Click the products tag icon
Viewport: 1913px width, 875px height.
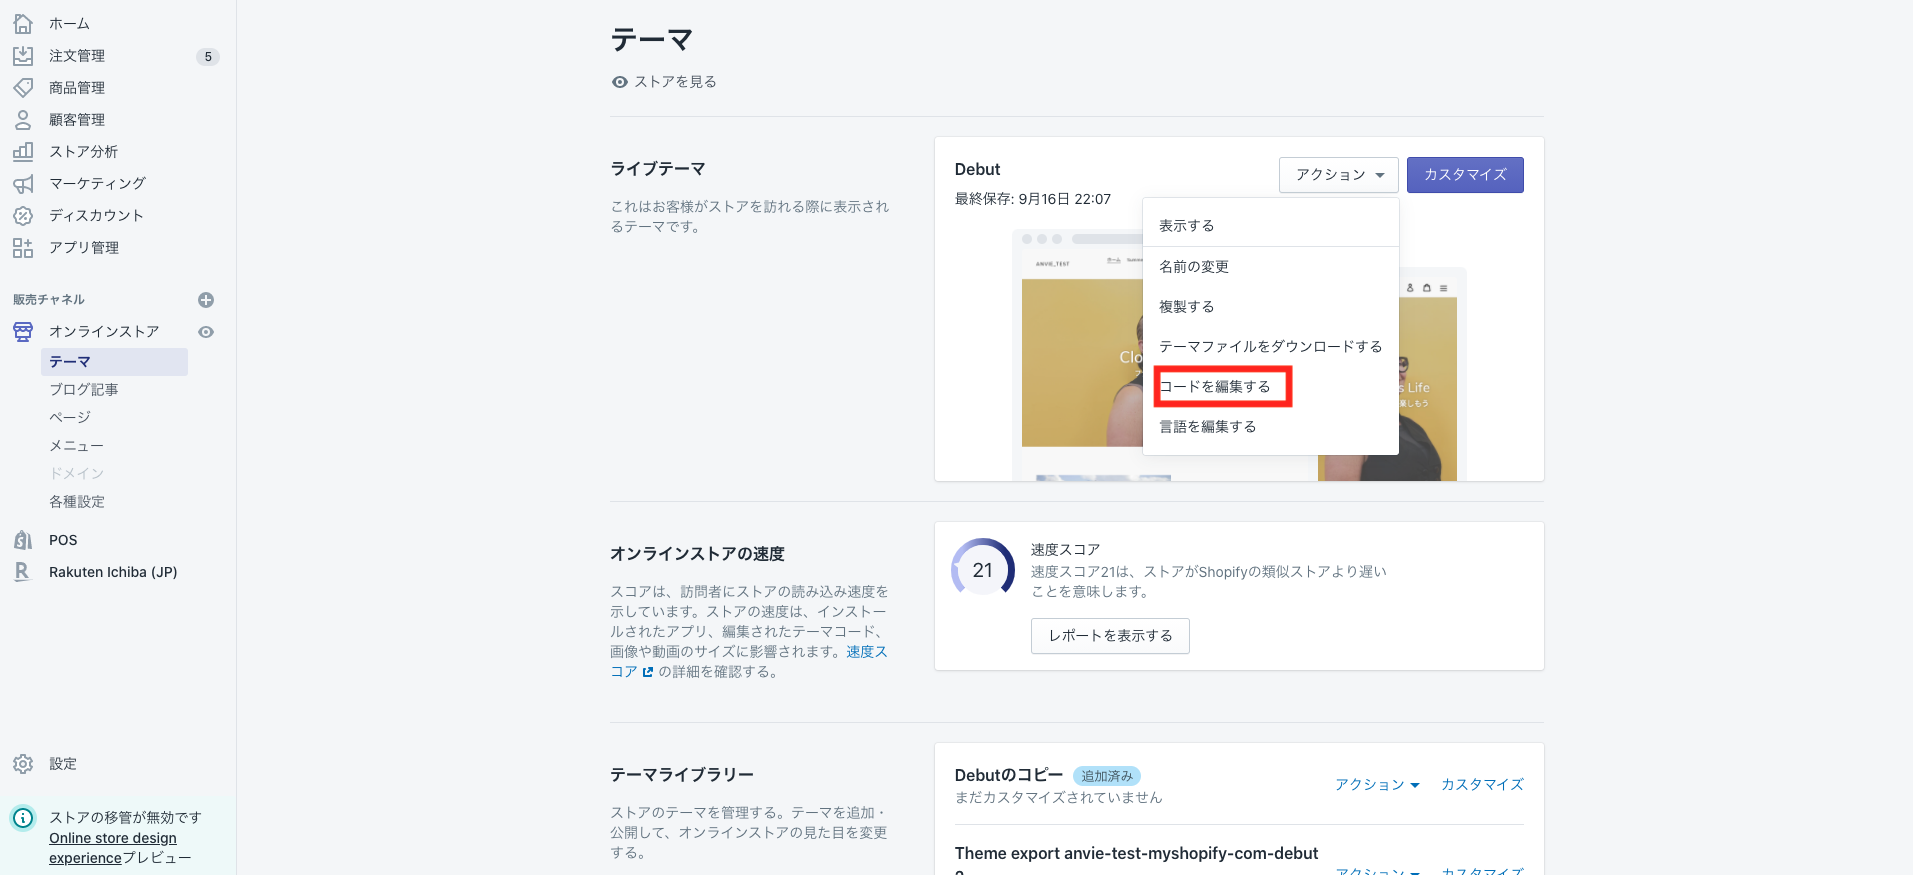click(23, 88)
